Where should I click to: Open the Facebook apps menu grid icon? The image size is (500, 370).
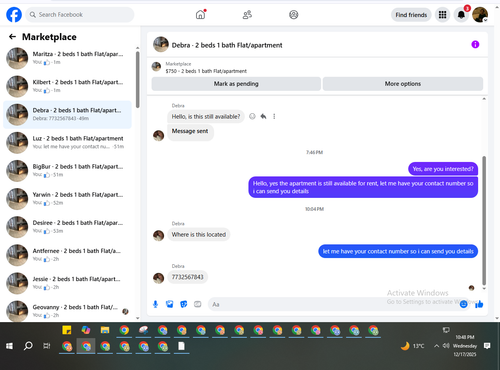442,15
